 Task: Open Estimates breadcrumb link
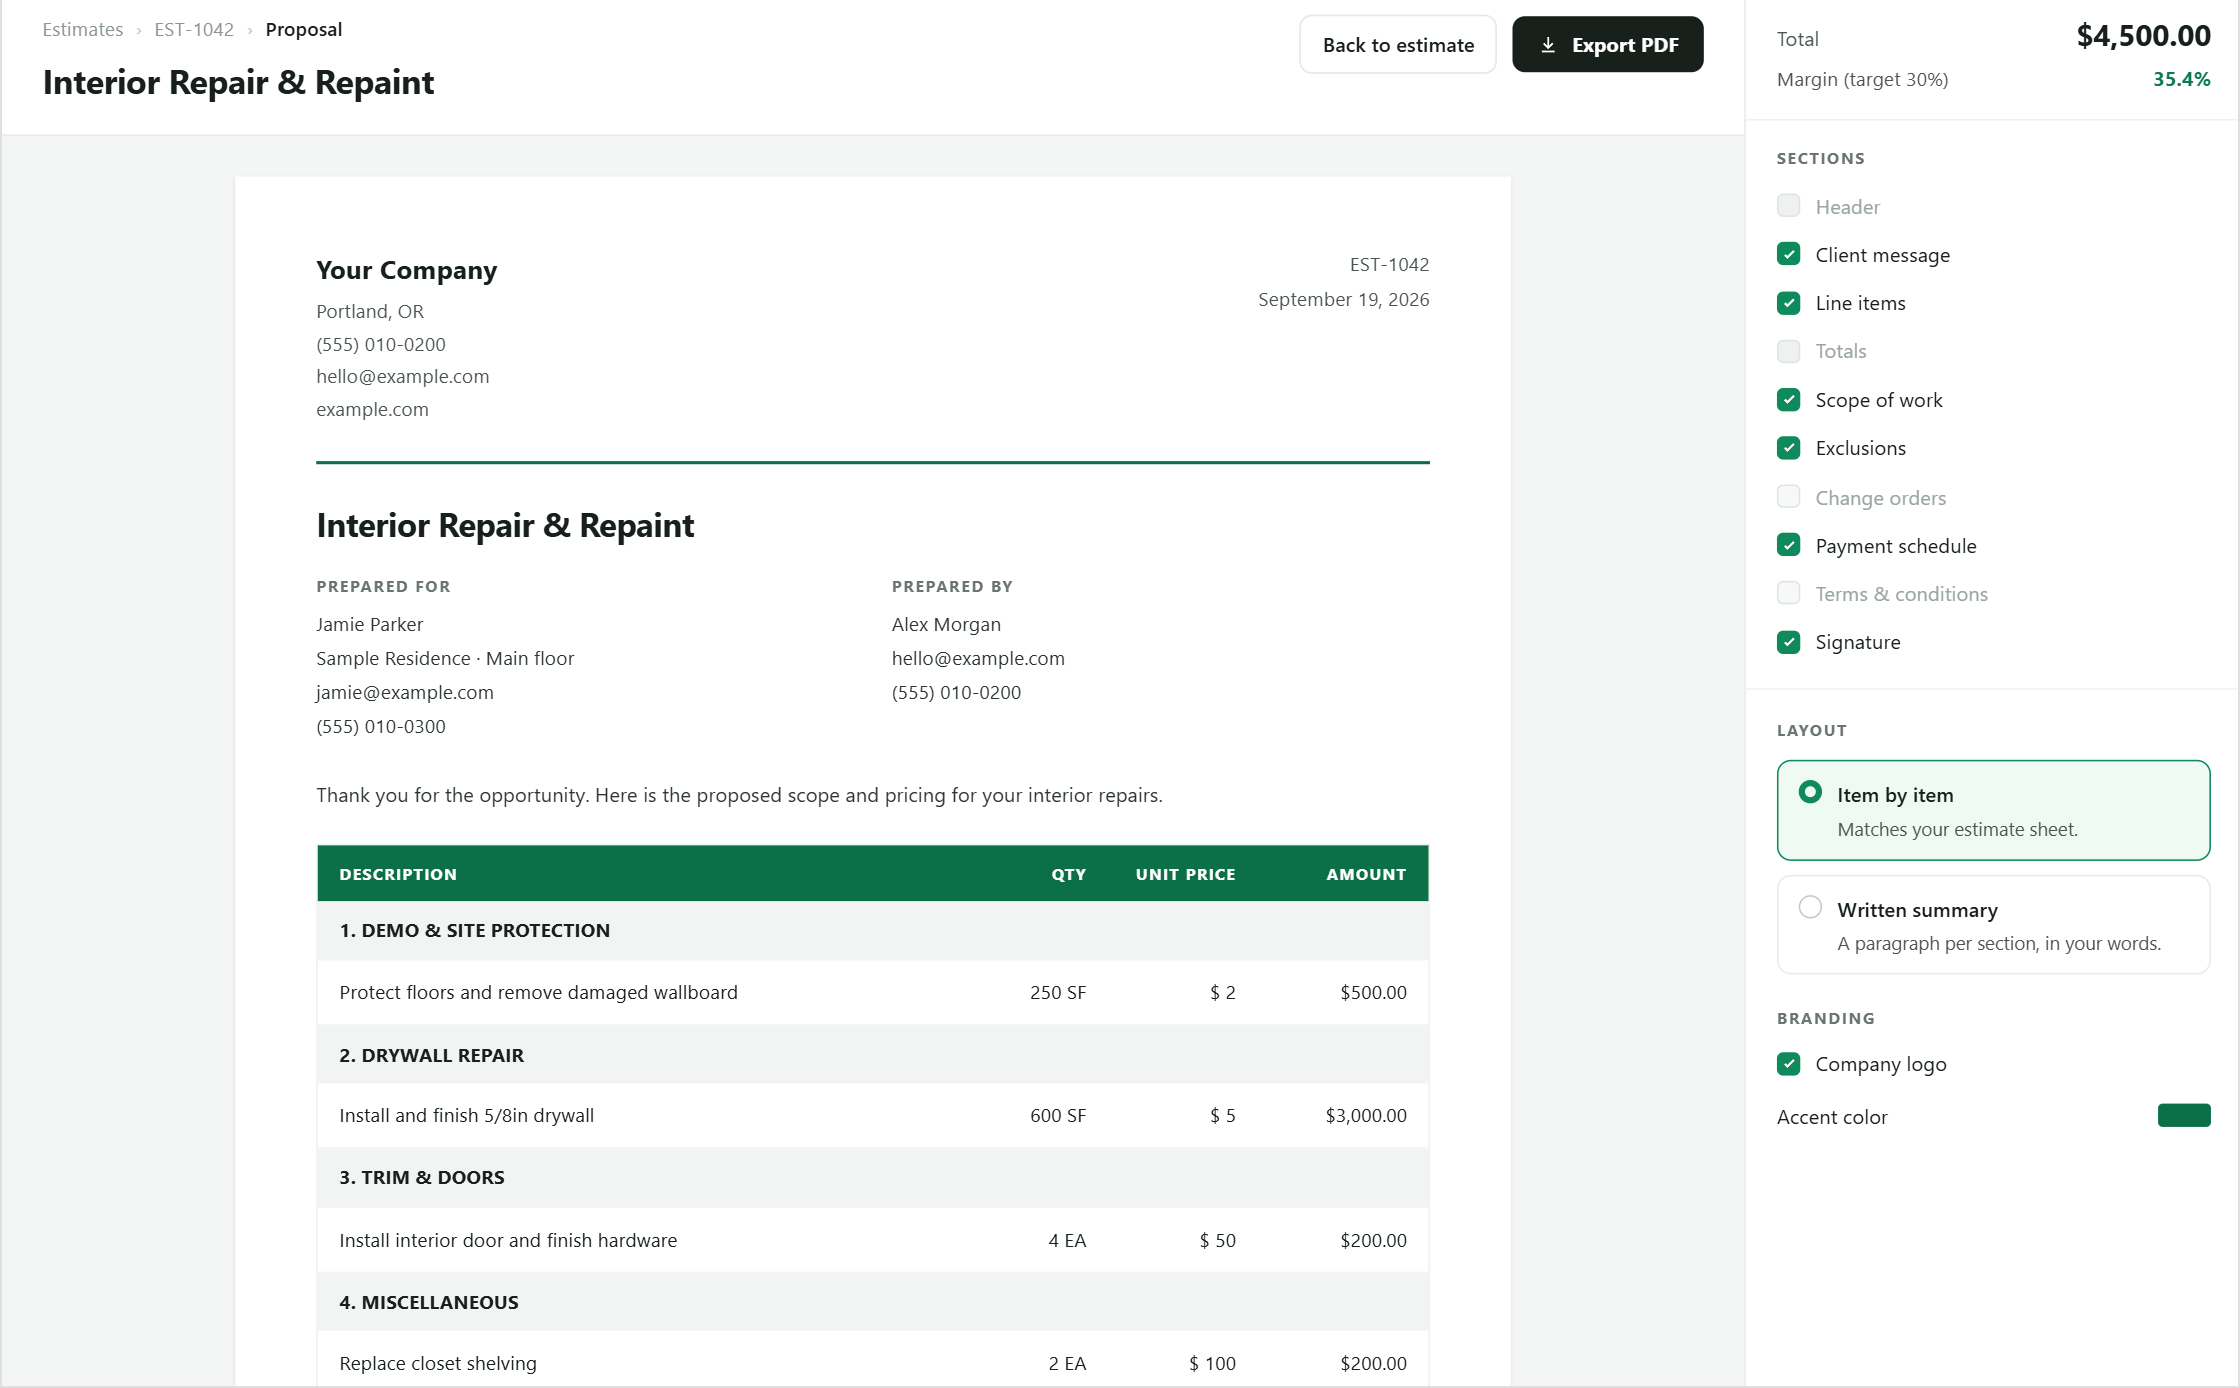[x=83, y=30]
